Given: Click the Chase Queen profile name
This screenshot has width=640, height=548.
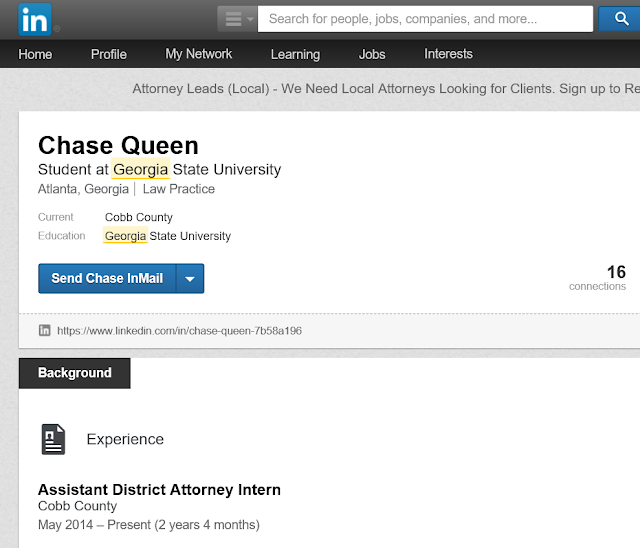Looking at the screenshot, I should [118, 145].
